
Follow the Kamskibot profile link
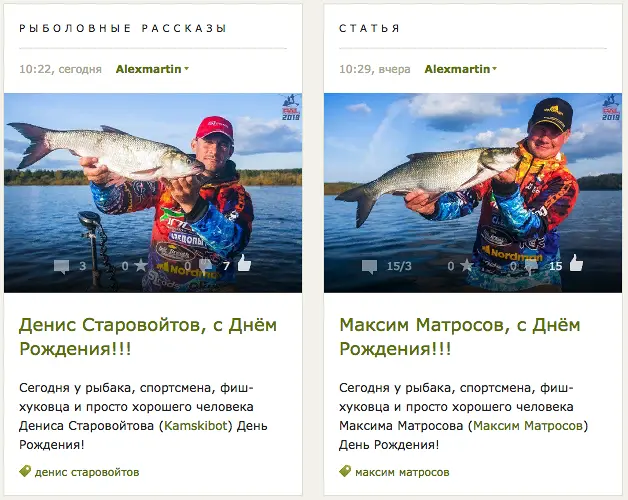point(196,425)
